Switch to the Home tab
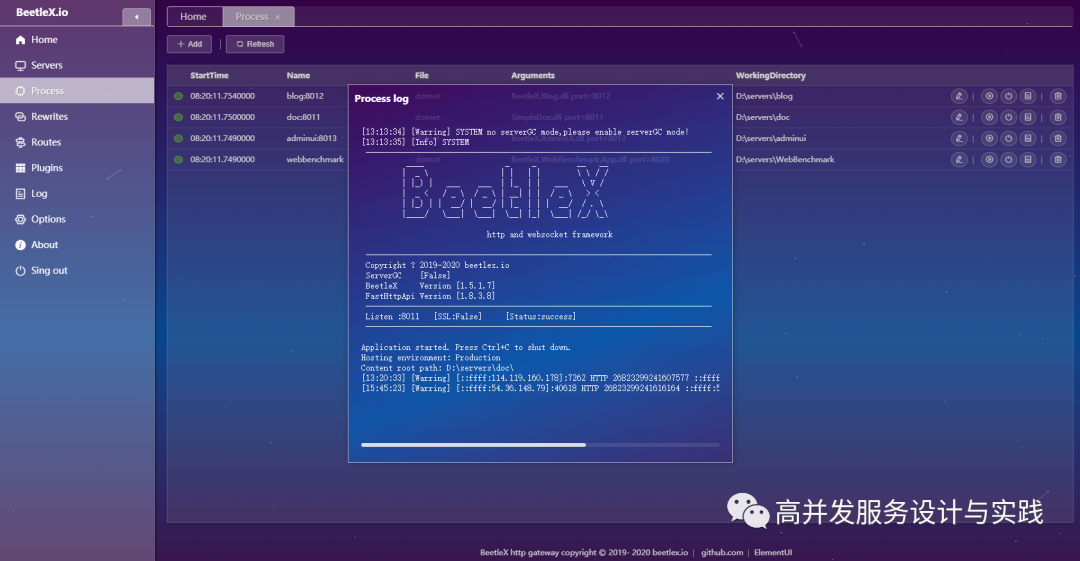This screenshot has height=561, width=1080. 194,17
